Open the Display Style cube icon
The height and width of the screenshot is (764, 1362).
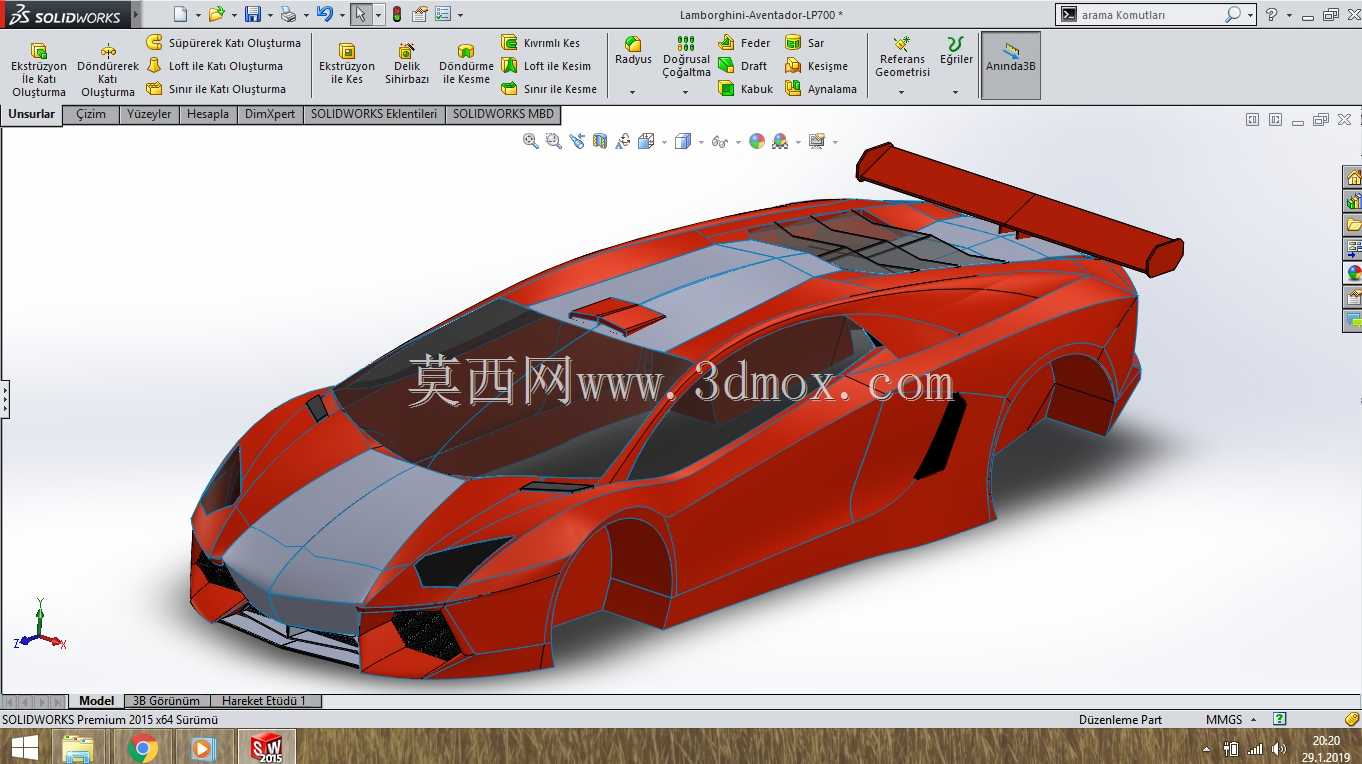[x=683, y=141]
